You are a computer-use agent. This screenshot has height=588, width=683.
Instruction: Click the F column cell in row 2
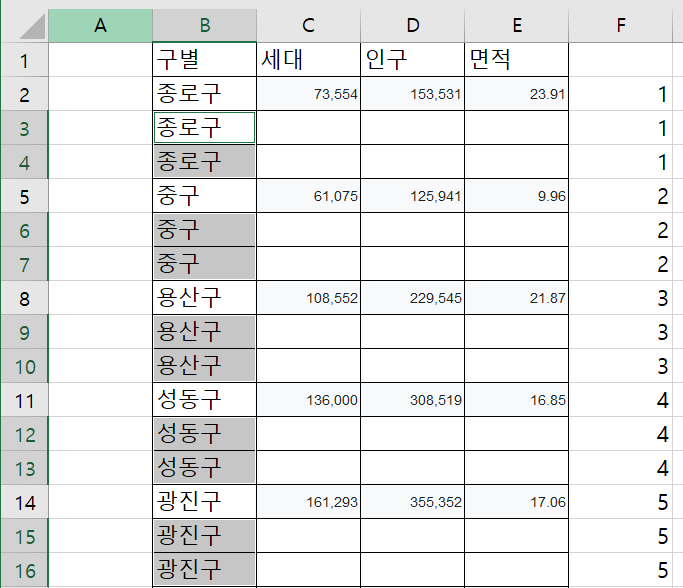pyautogui.click(x=621, y=94)
